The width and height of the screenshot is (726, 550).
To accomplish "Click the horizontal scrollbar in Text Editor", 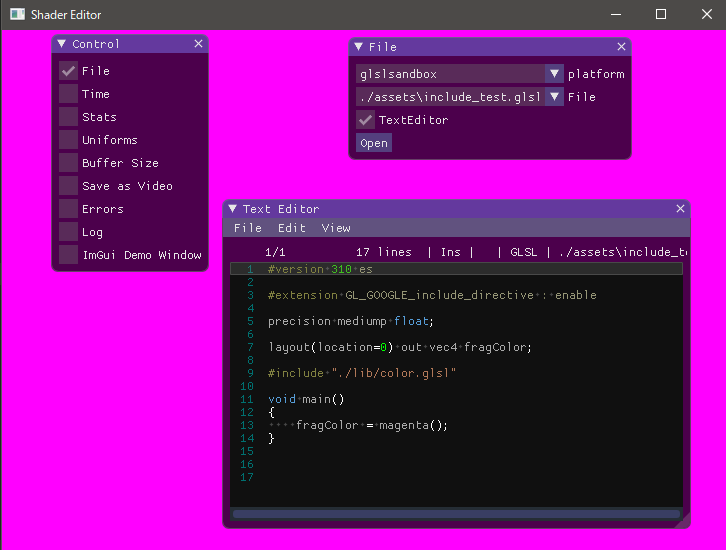I will click(x=457, y=513).
